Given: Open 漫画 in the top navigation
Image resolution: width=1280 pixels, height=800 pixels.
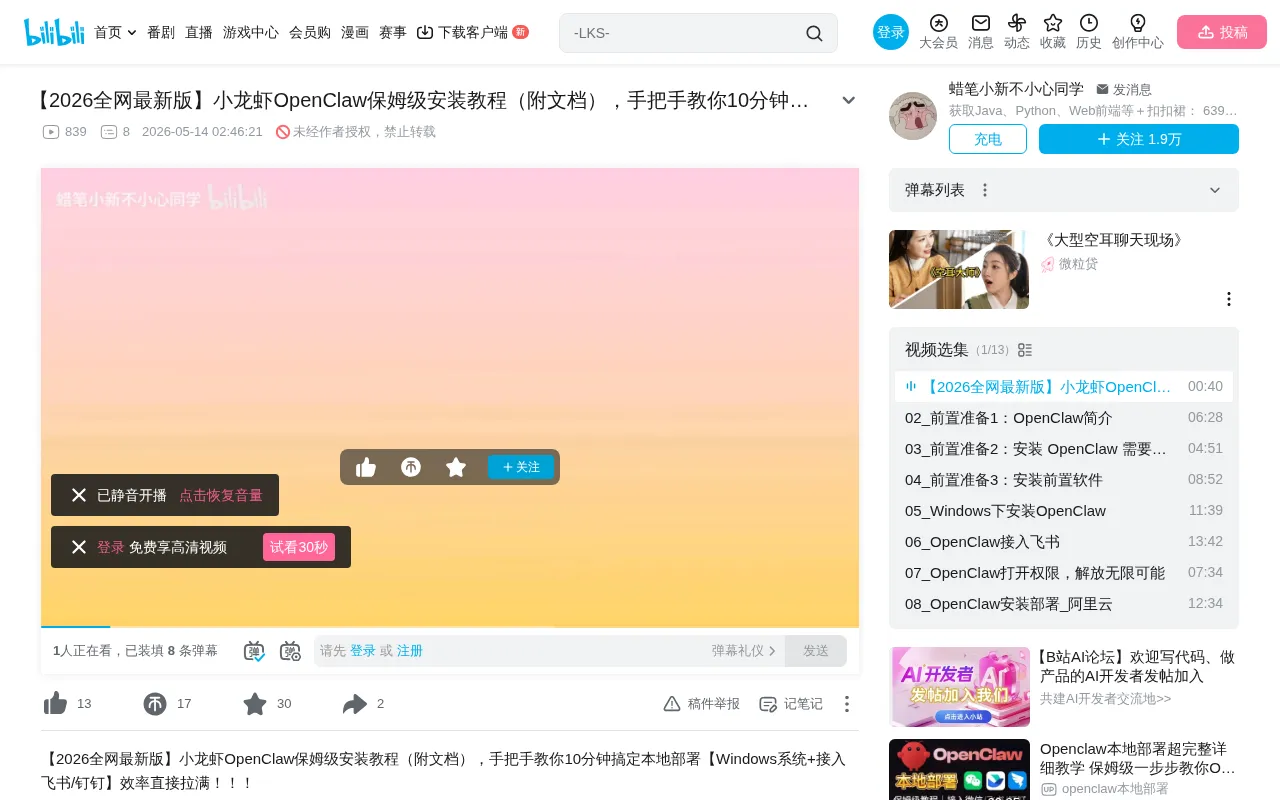Looking at the screenshot, I should click(x=355, y=32).
